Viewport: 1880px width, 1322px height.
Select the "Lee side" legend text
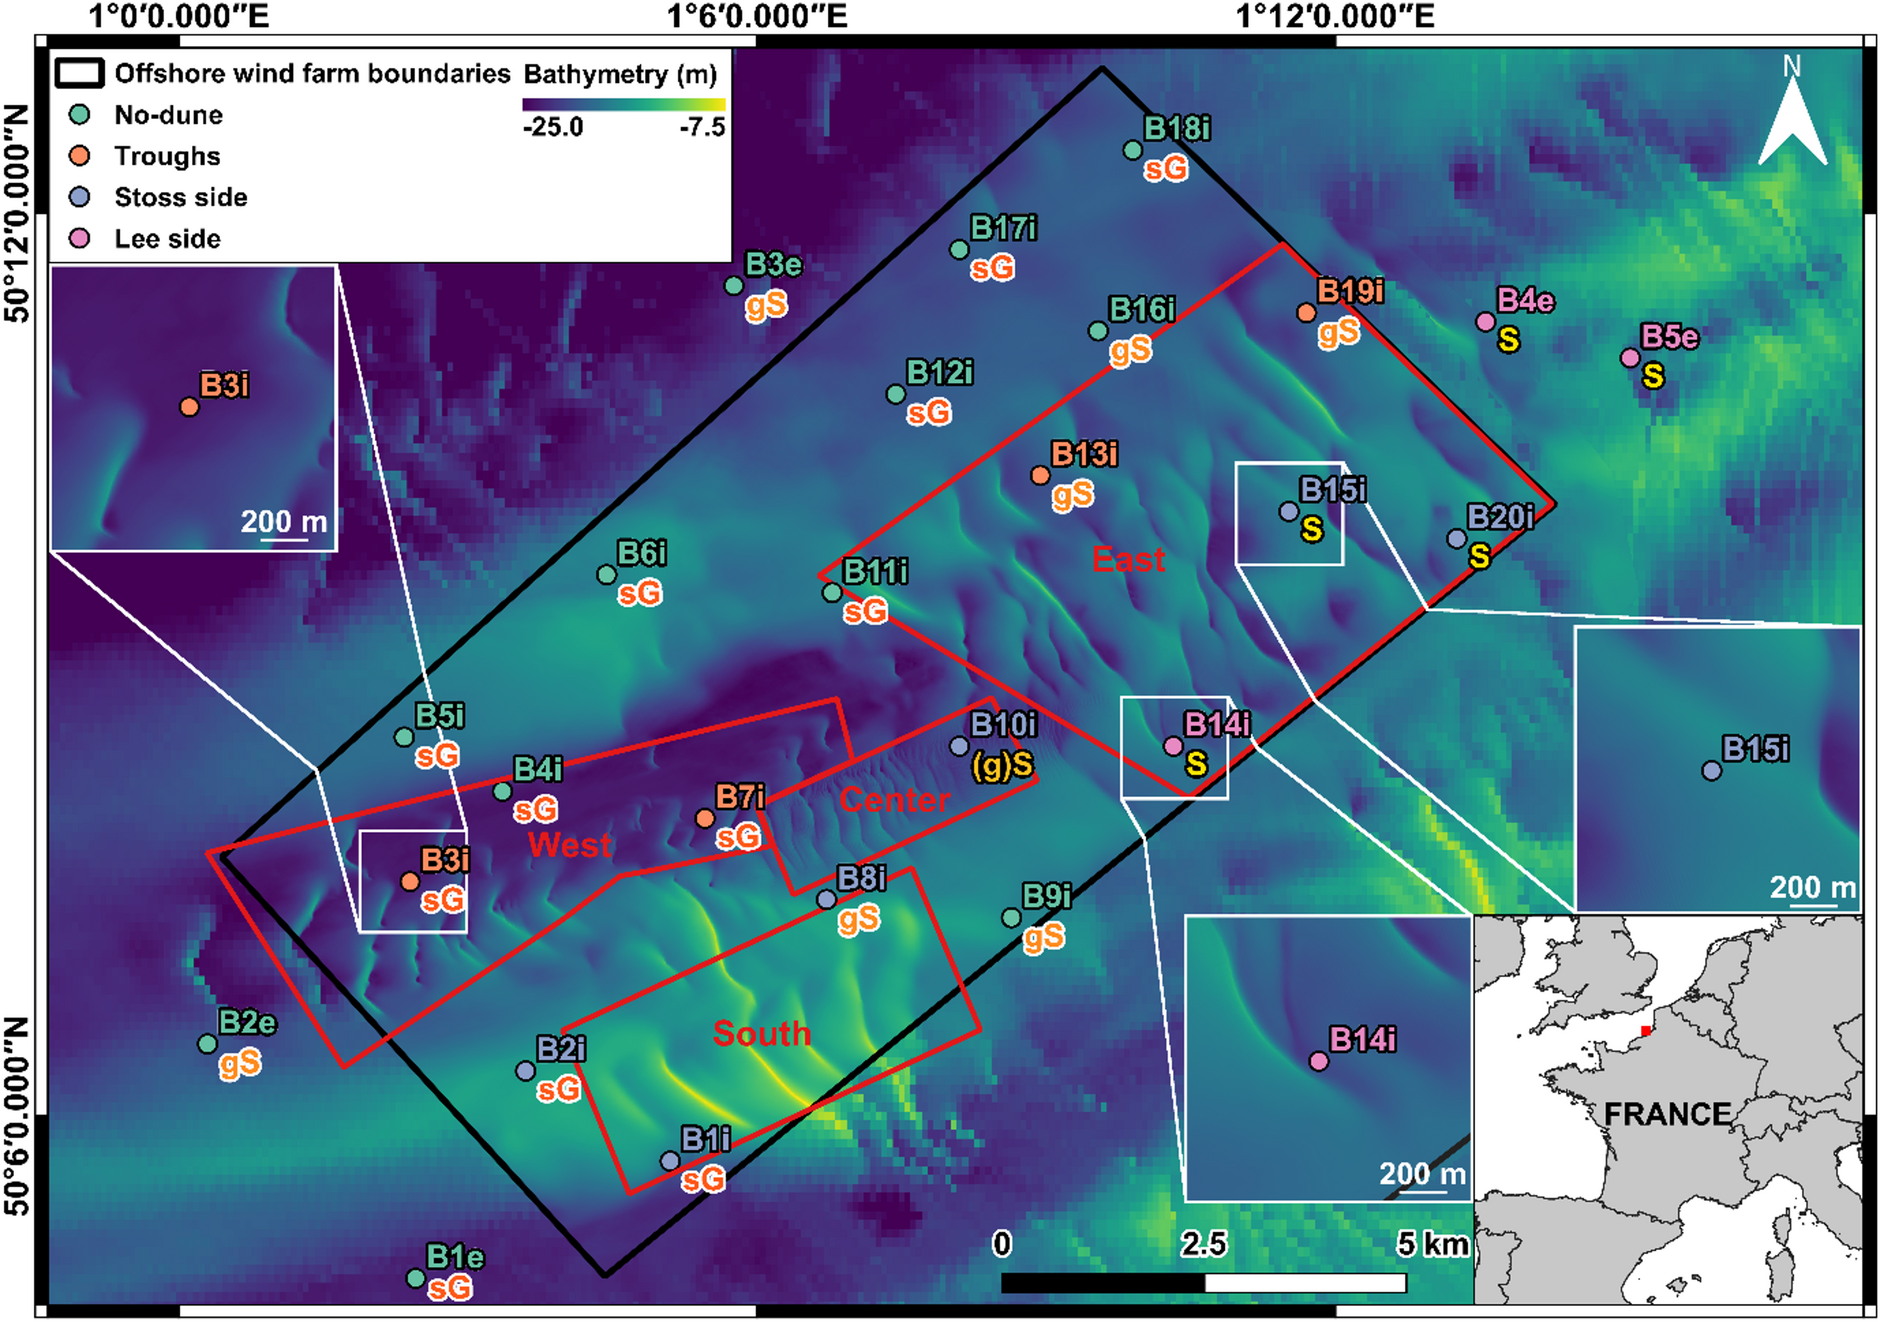pyautogui.click(x=168, y=239)
